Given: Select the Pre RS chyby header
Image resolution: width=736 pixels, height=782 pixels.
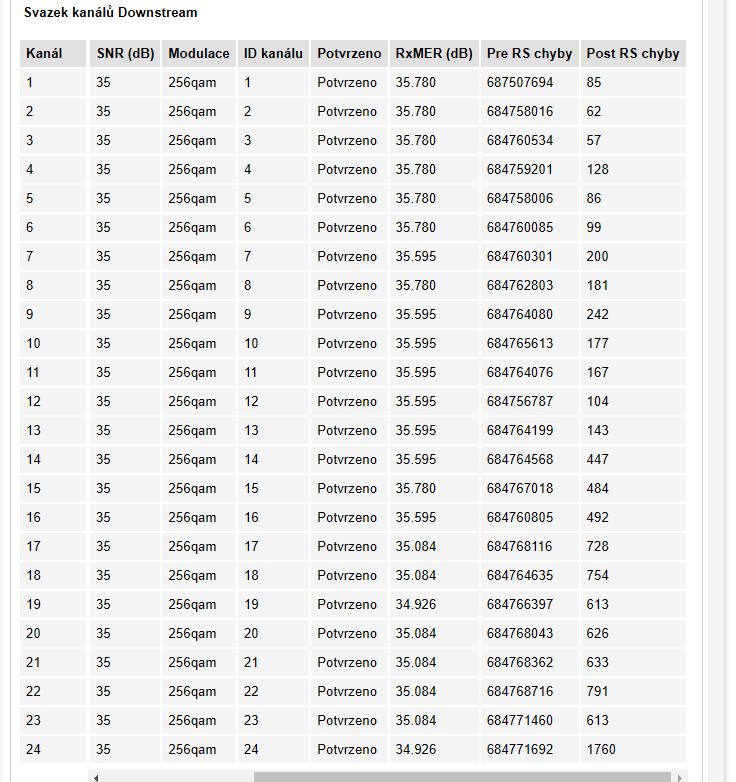Looking at the screenshot, I should (x=529, y=53).
